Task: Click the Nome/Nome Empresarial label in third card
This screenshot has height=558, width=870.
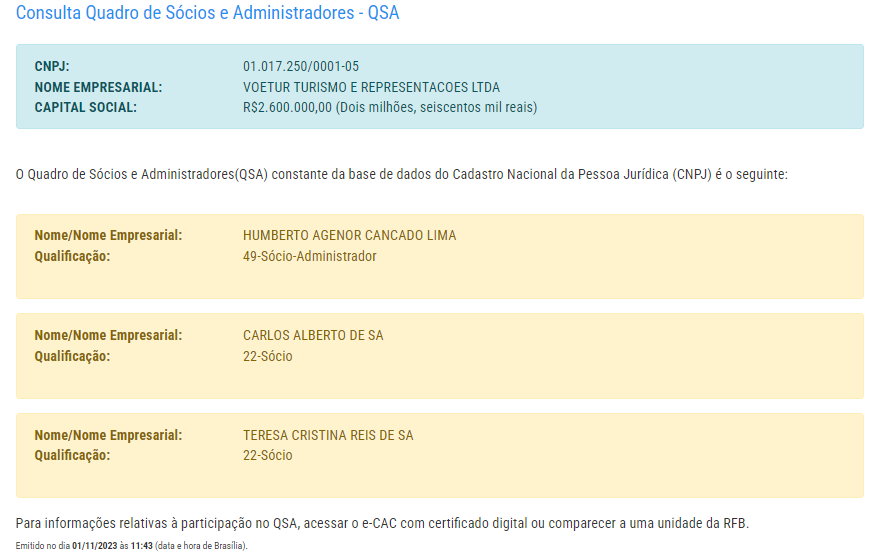Action: (x=108, y=435)
